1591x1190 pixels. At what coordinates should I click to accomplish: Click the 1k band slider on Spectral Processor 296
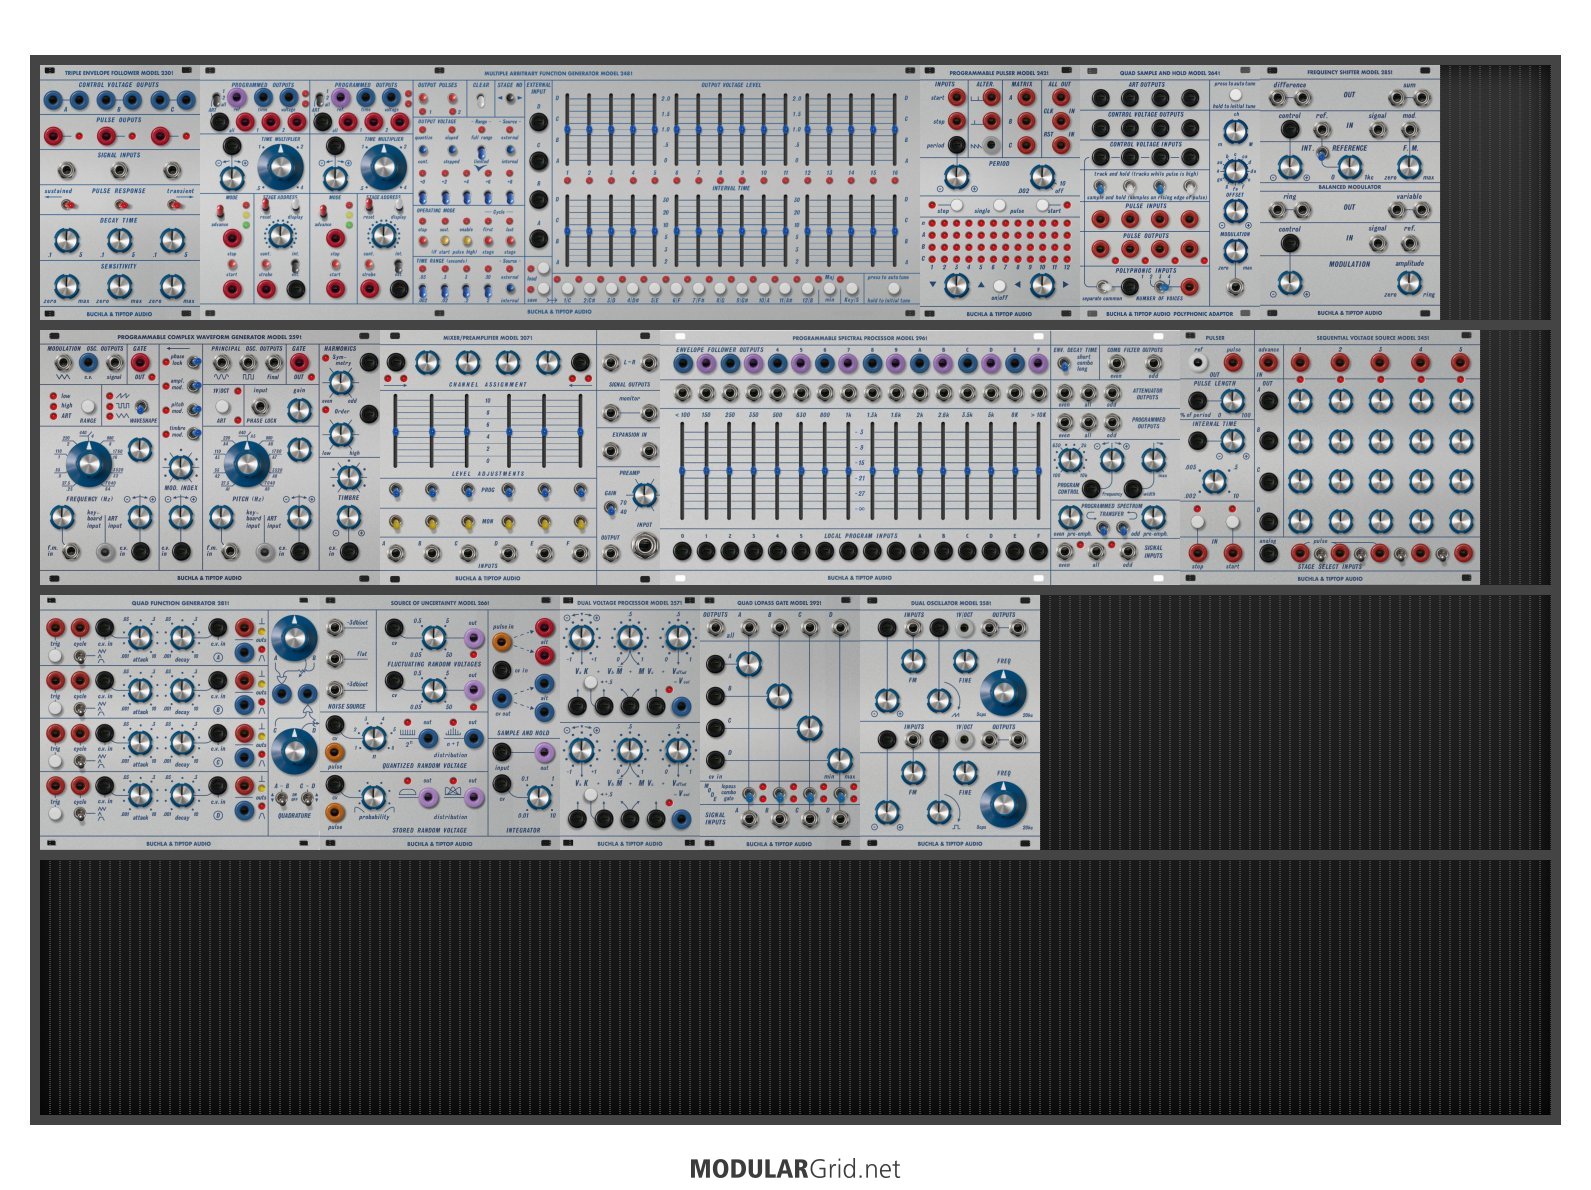pos(848,470)
